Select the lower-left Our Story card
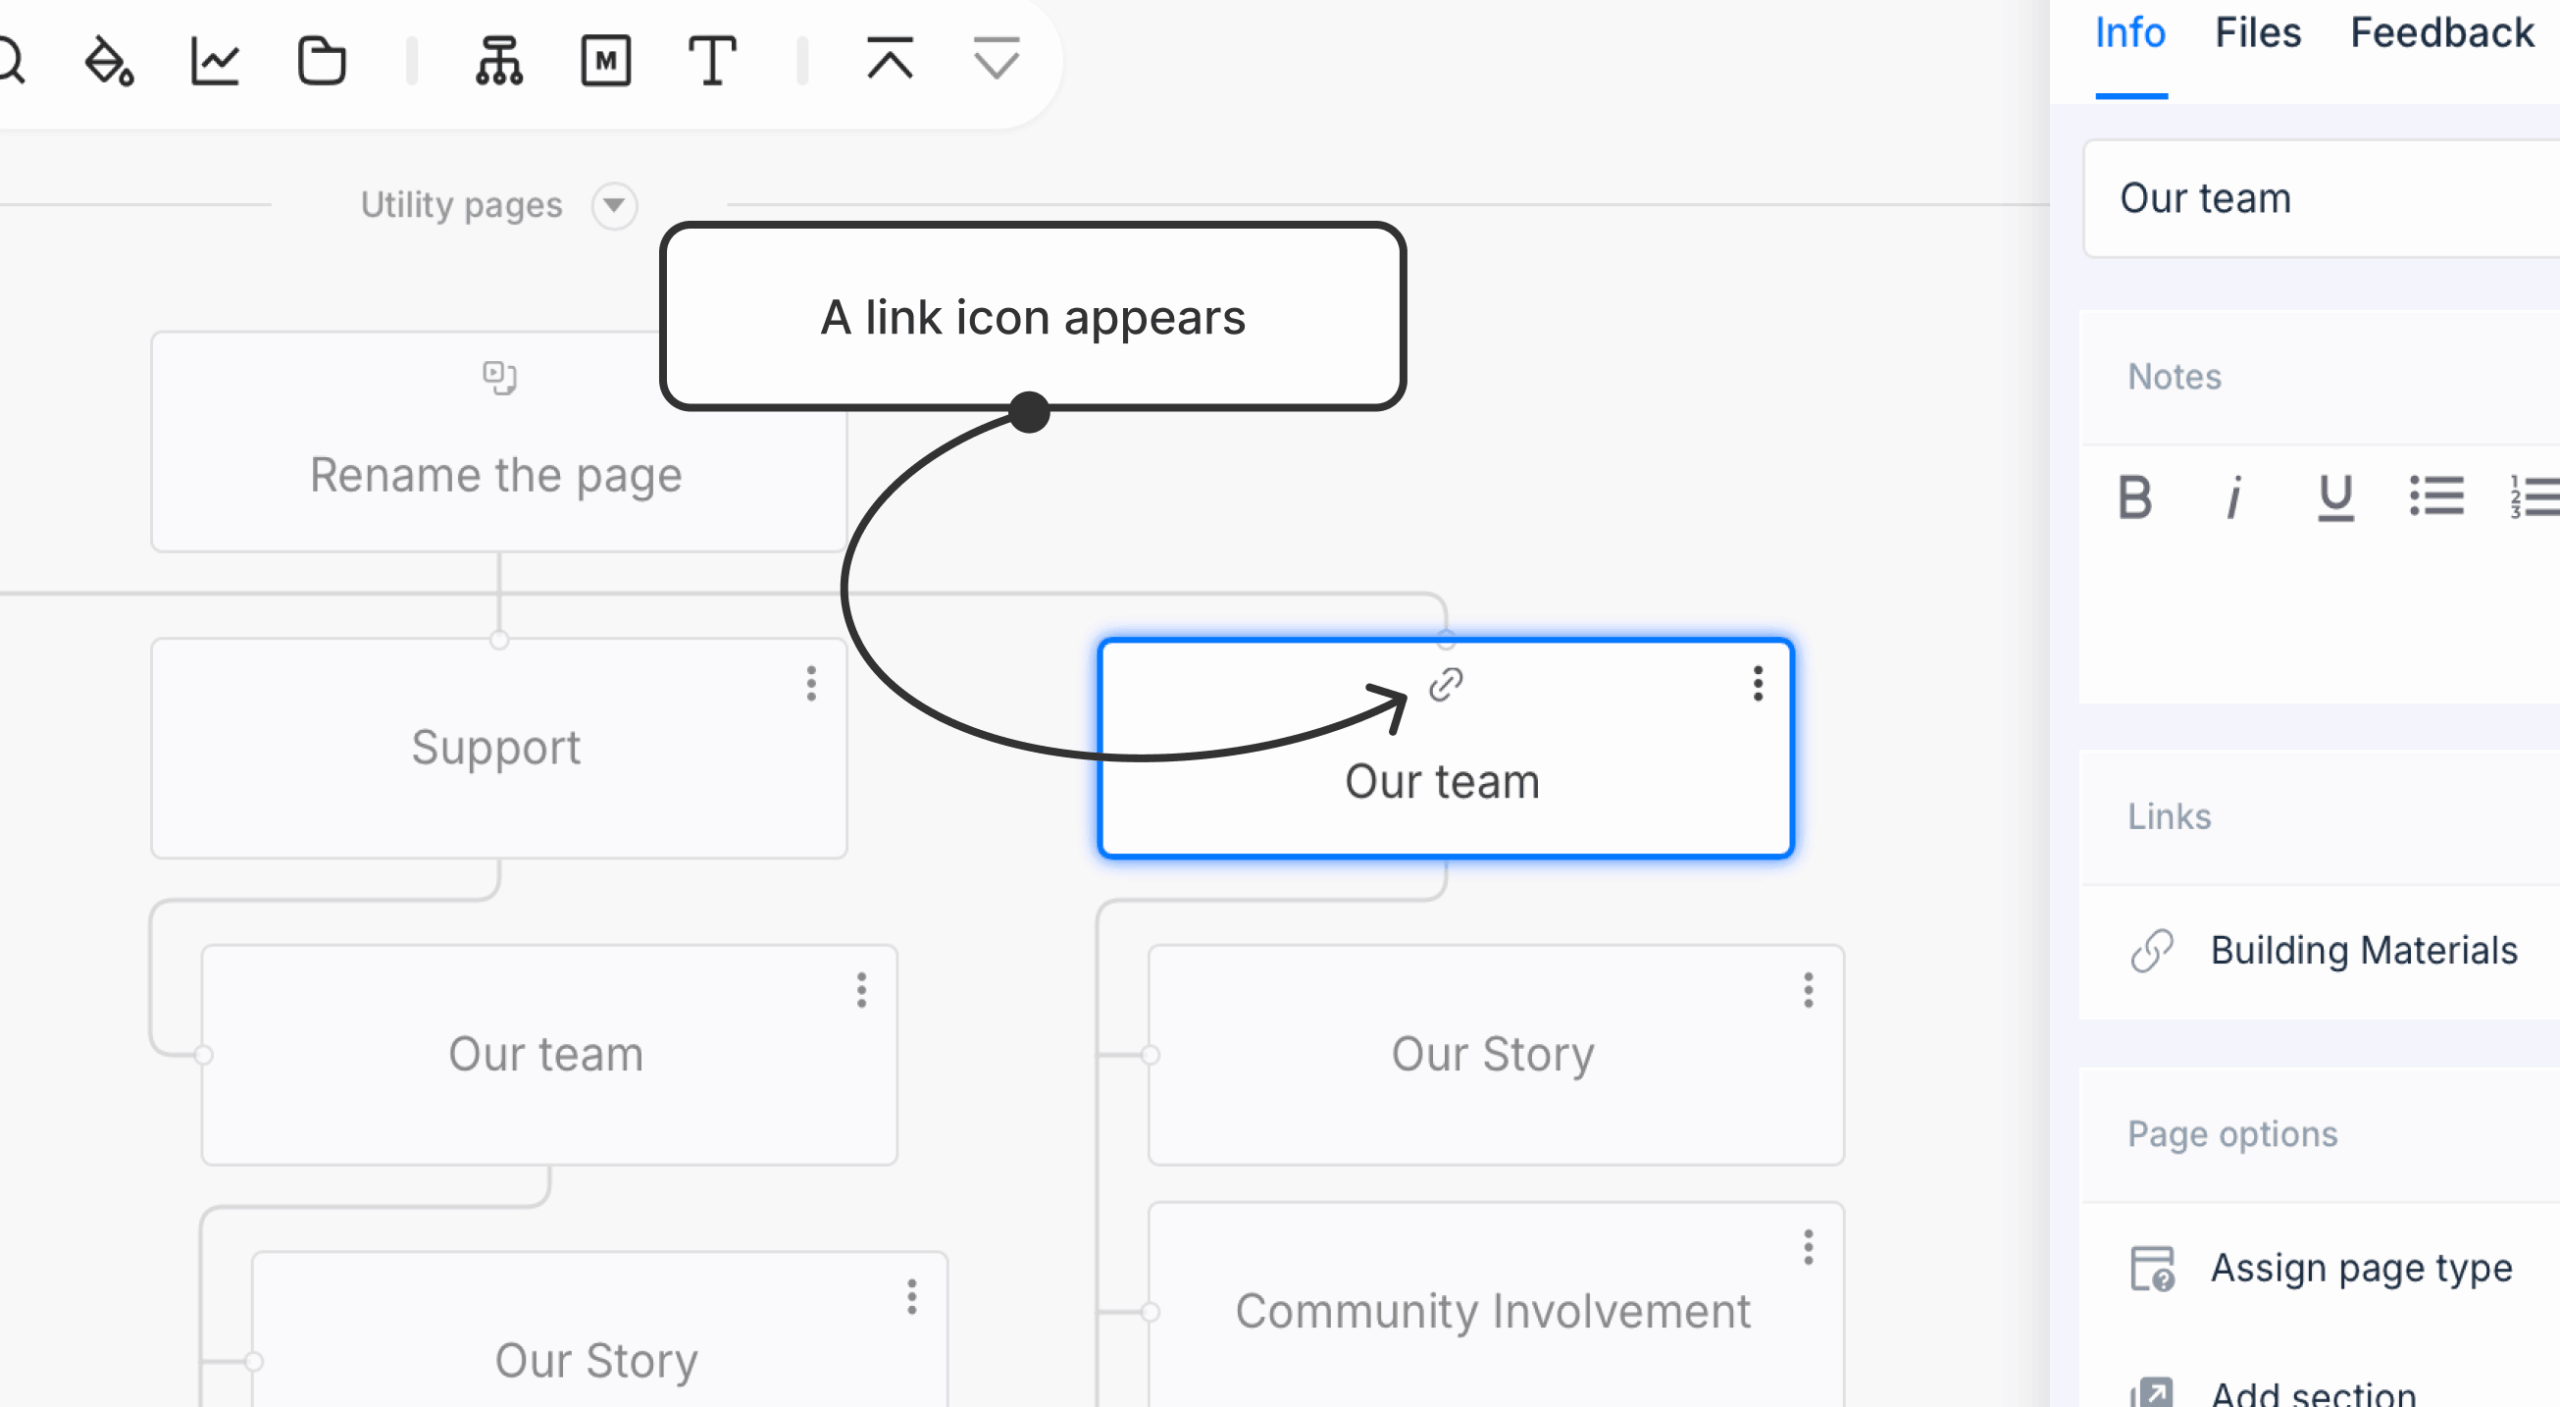The width and height of the screenshot is (2560, 1407). pyautogui.click(x=599, y=1330)
